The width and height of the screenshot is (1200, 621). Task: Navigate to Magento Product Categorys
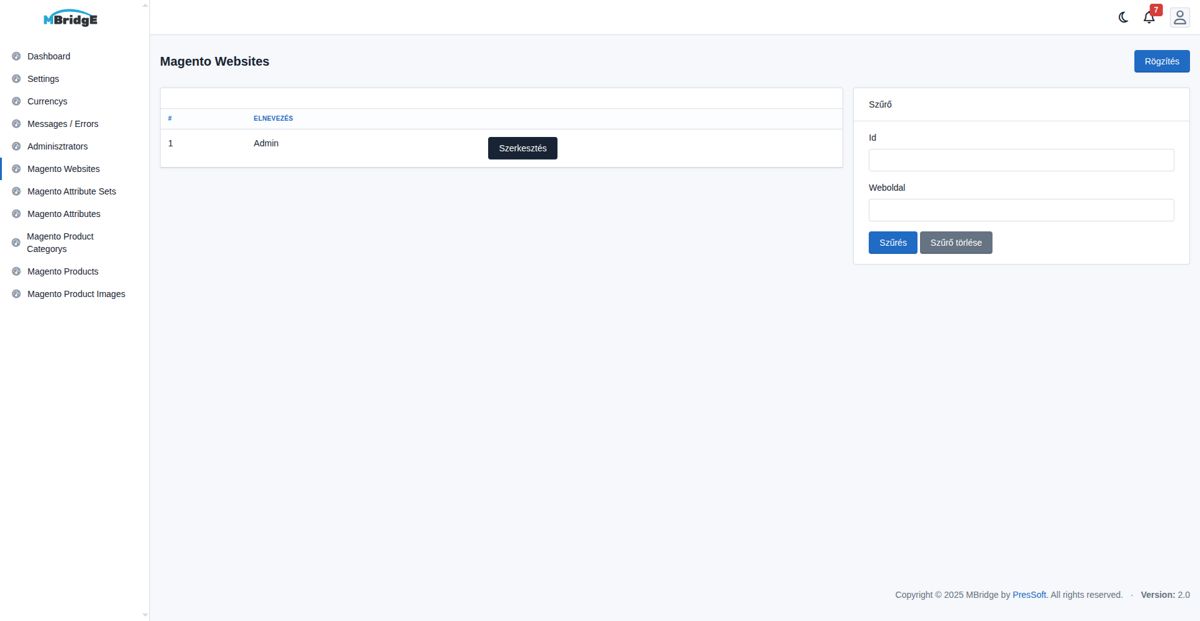coord(60,242)
